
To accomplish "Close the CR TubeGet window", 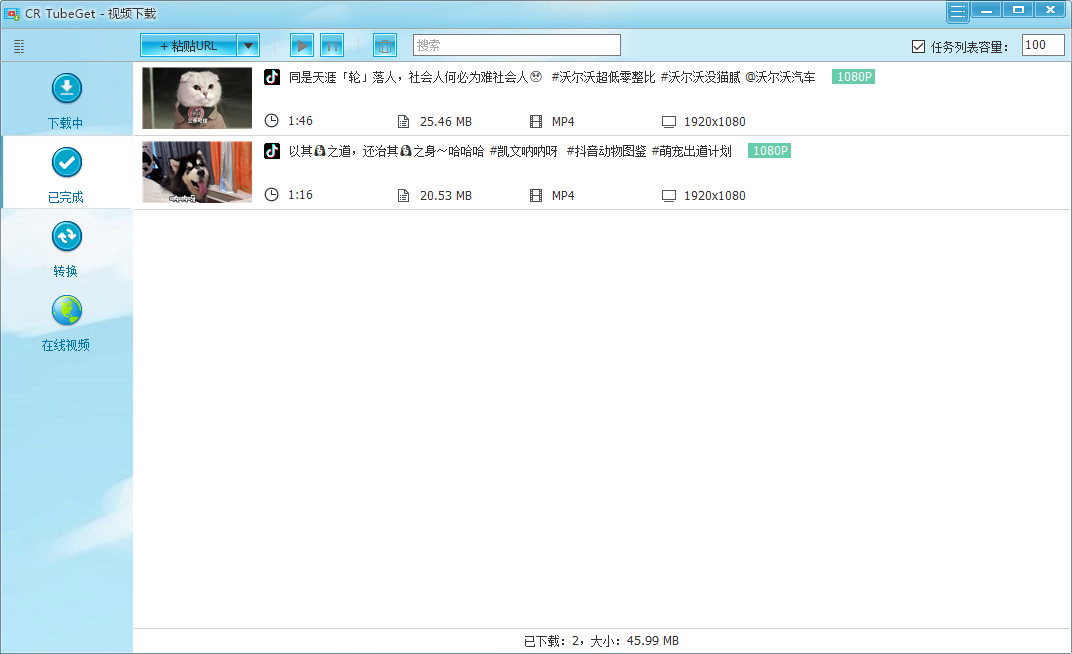I will pos(1051,10).
